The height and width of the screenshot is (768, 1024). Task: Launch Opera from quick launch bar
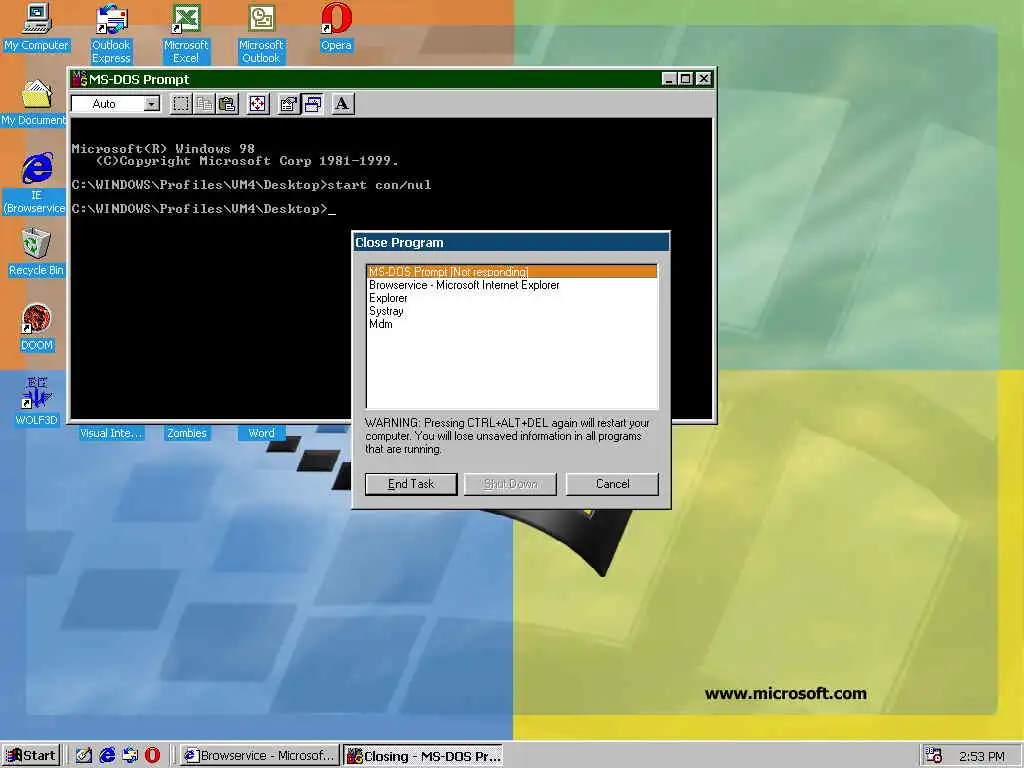(152, 756)
